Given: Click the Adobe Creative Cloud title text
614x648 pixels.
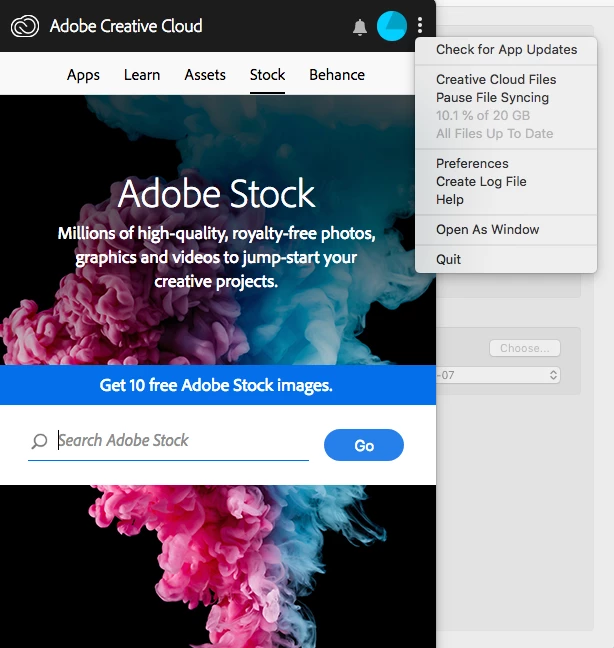Looking at the screenshot, I should pyautogui.click(x=126, y=26).
